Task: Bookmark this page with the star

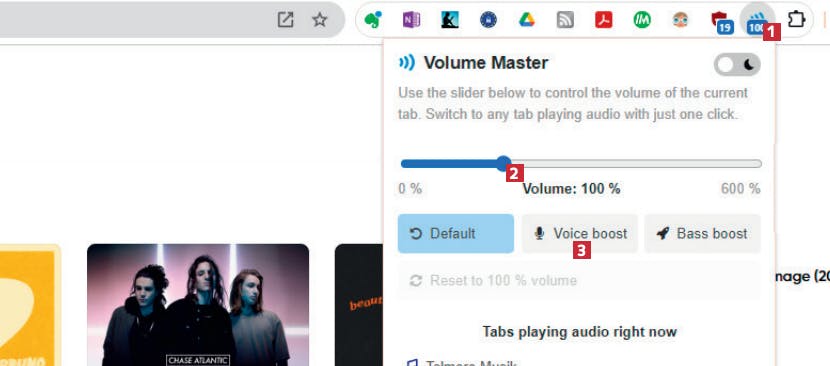Action: coord(319,20)
